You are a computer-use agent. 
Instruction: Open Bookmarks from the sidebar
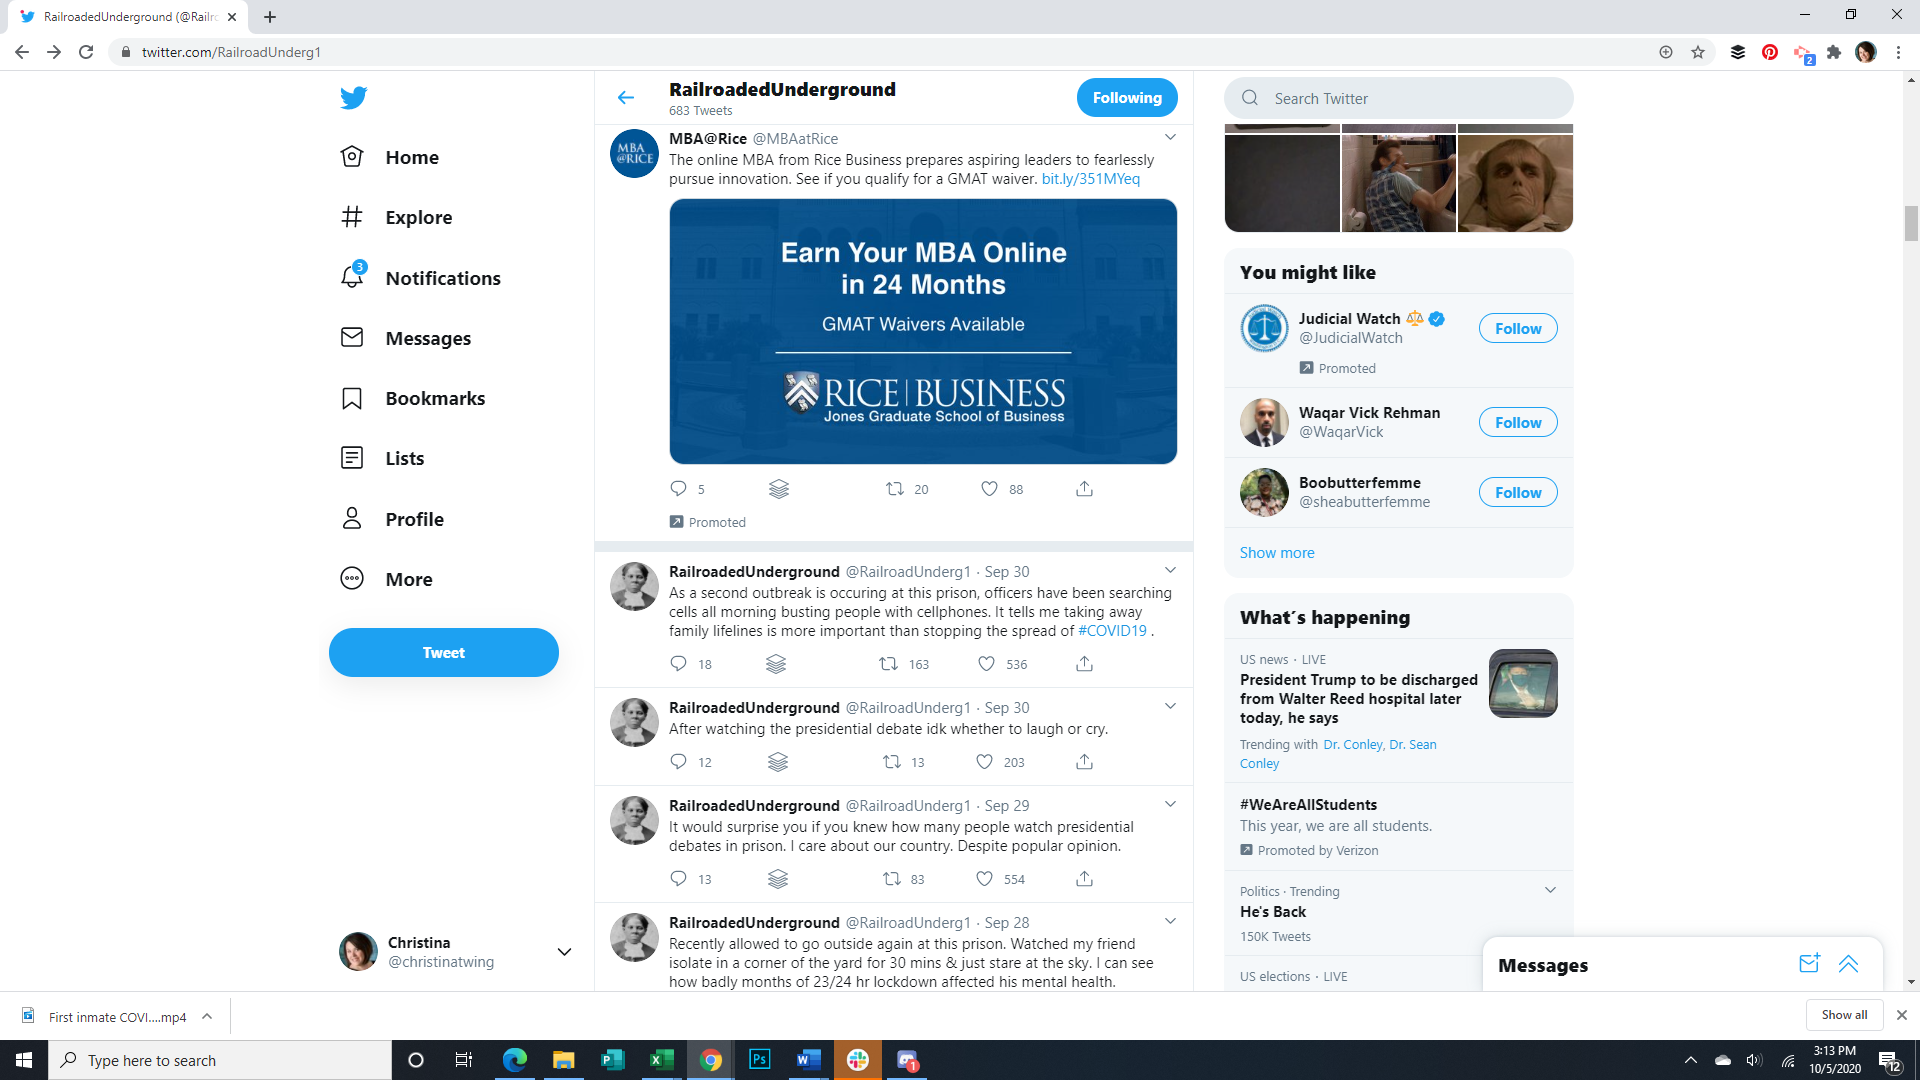(x=435, y=398)
